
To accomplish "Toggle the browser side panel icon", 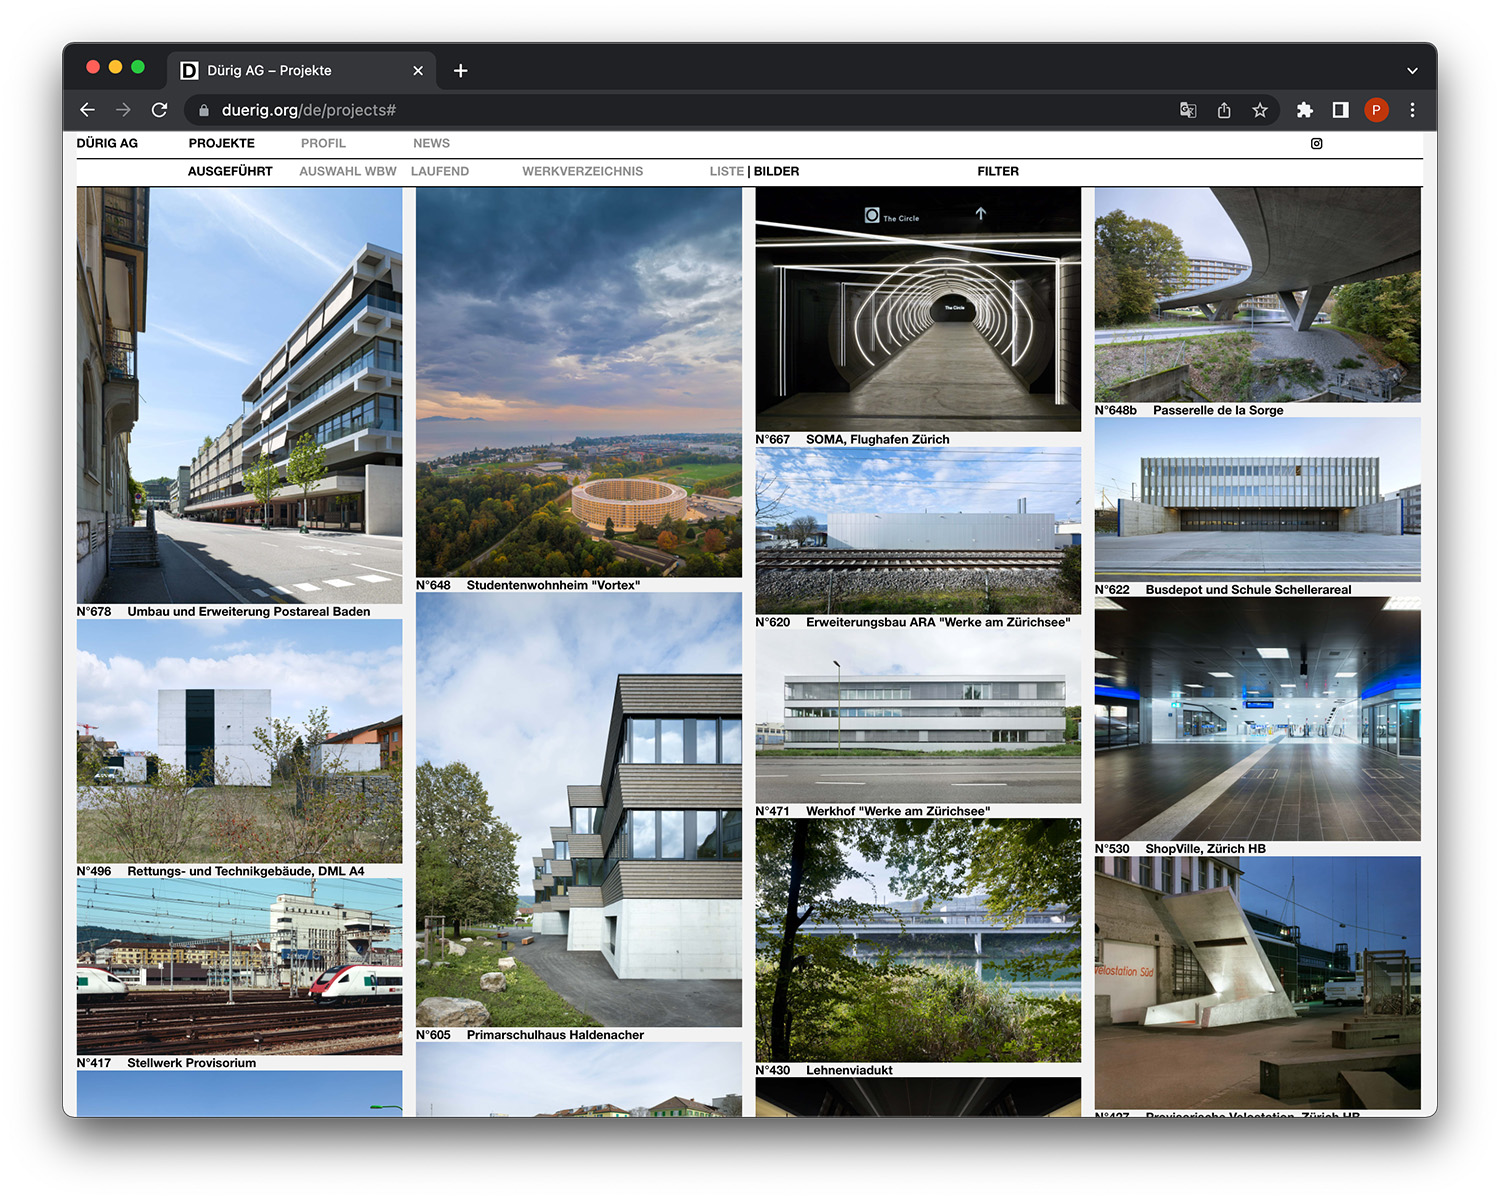I will point(1340,110).
